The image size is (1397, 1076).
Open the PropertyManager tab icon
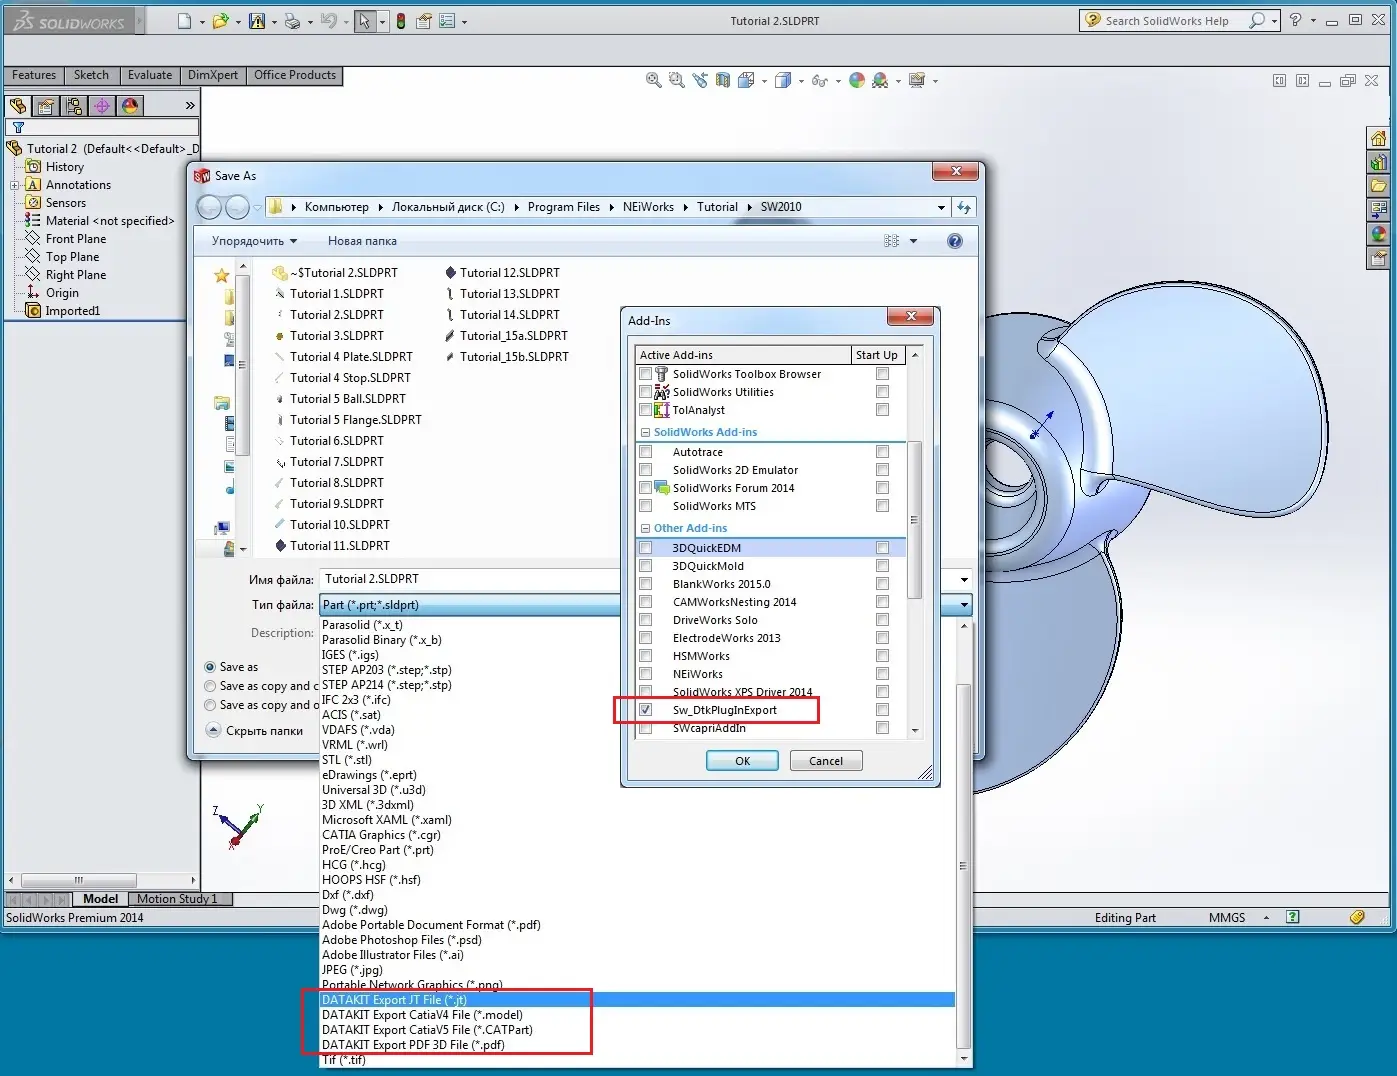46,105
